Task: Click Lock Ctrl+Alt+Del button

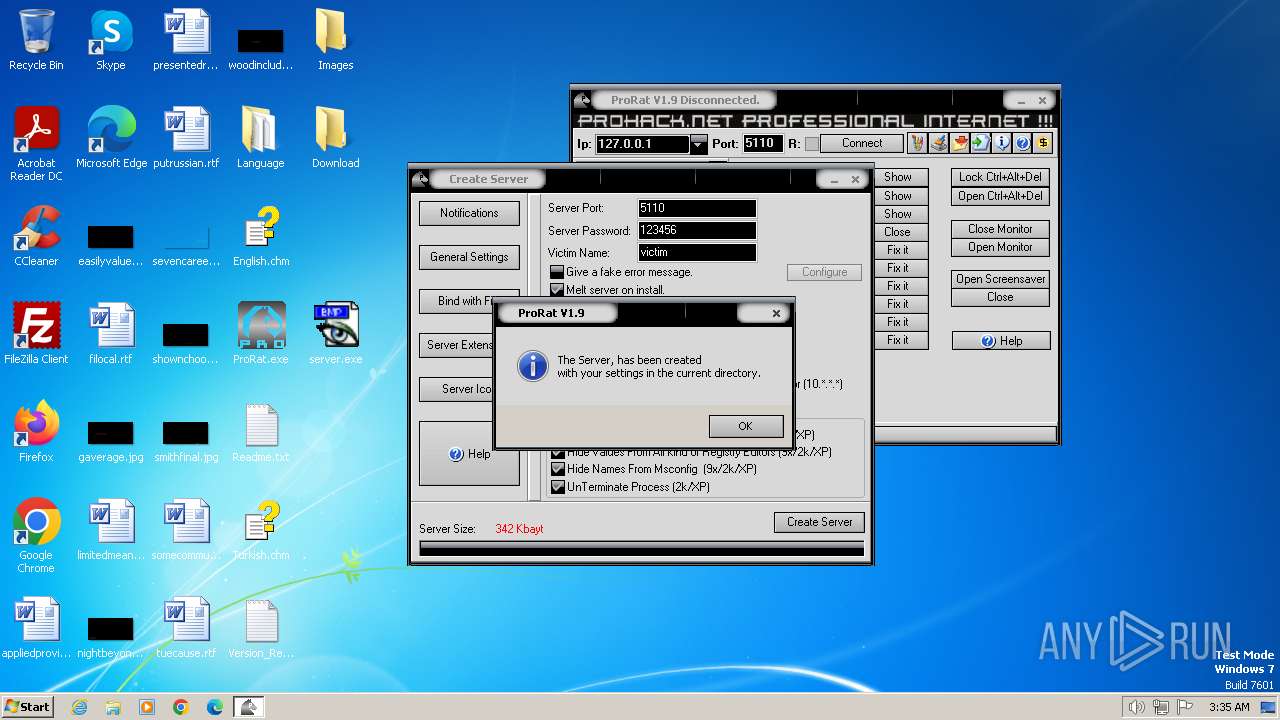Action: pyautogui.click(x=1000, y=177)
